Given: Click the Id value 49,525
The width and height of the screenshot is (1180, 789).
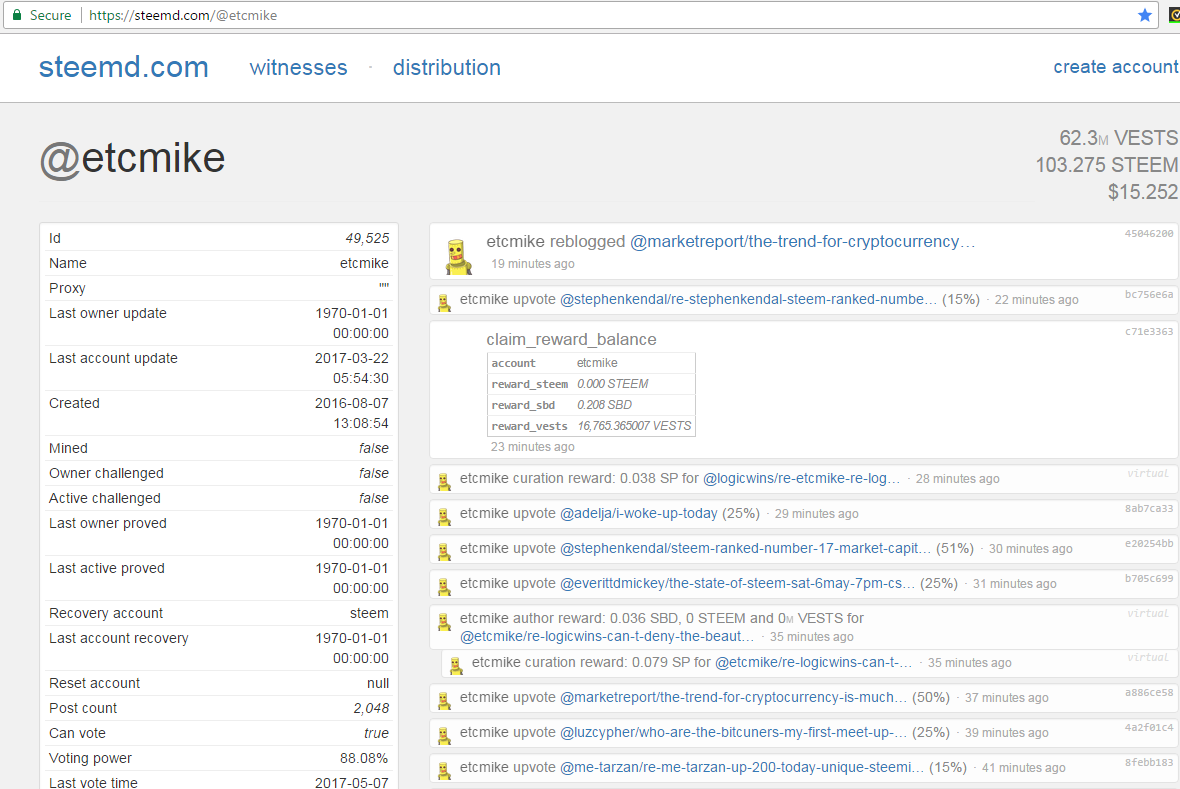Looking at the screenshot, I should coord(367,238).
